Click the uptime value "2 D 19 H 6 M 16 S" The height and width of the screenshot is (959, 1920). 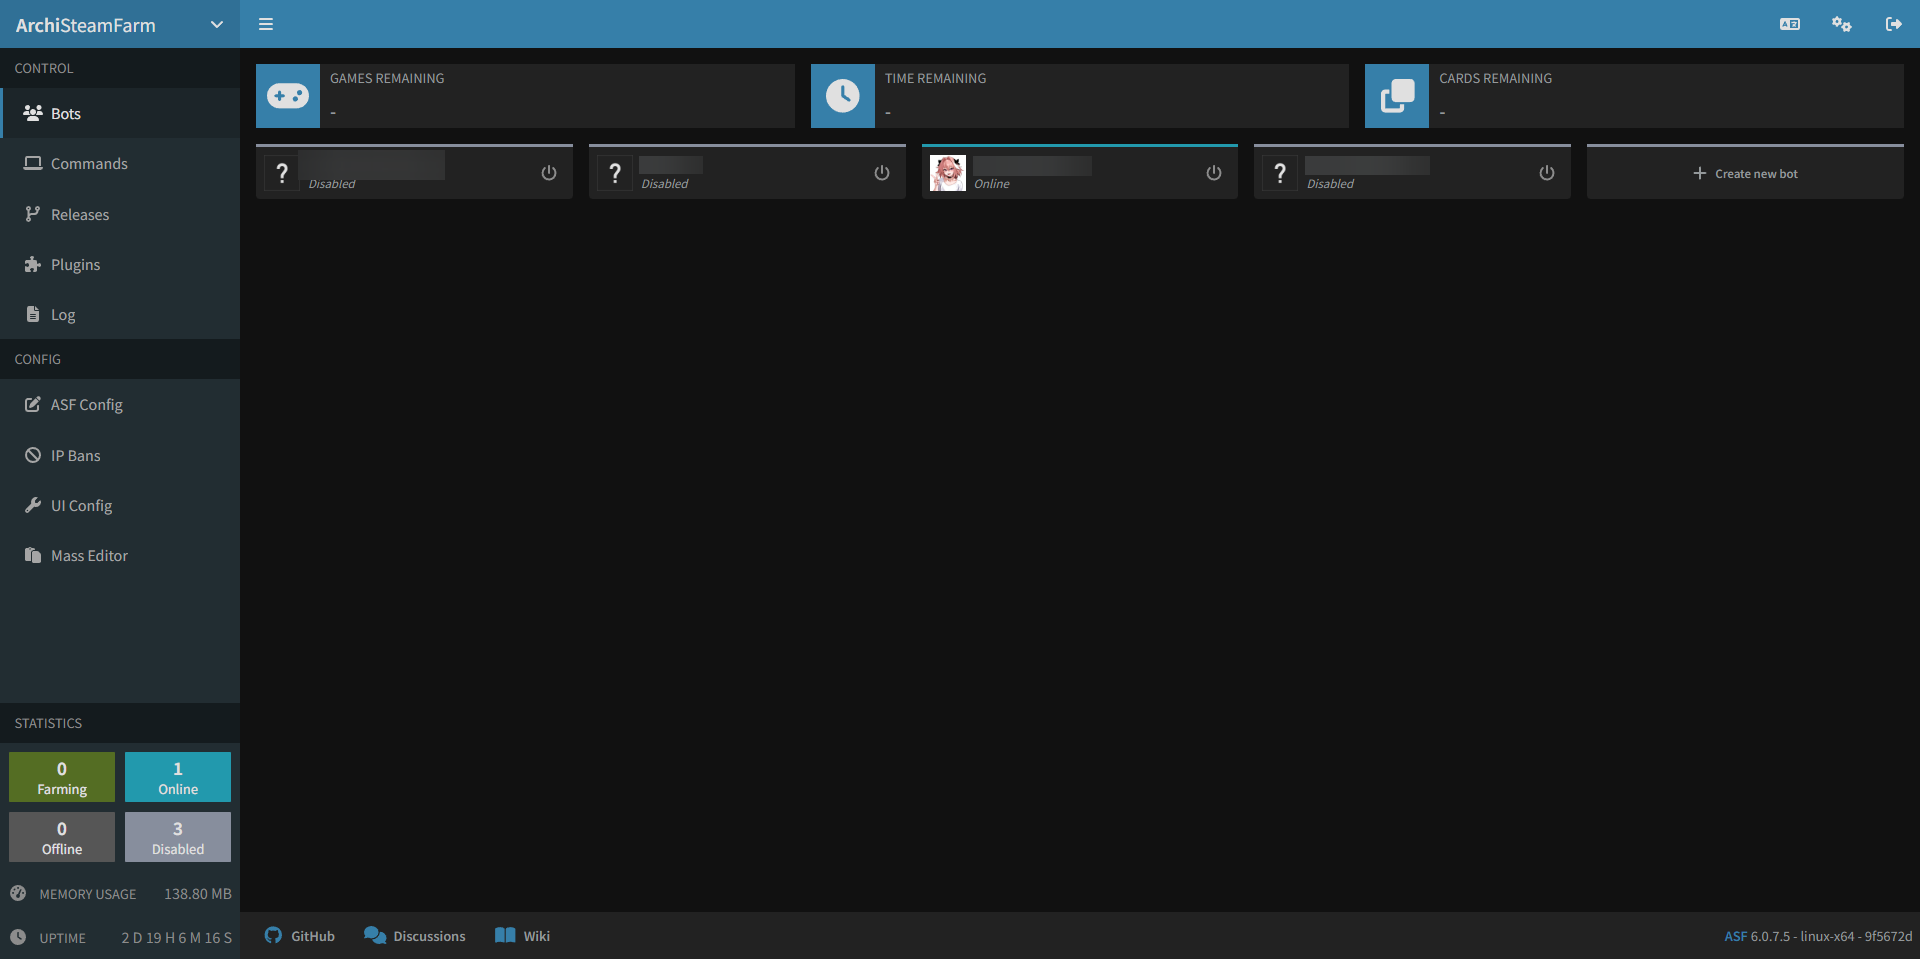(177, 938)
